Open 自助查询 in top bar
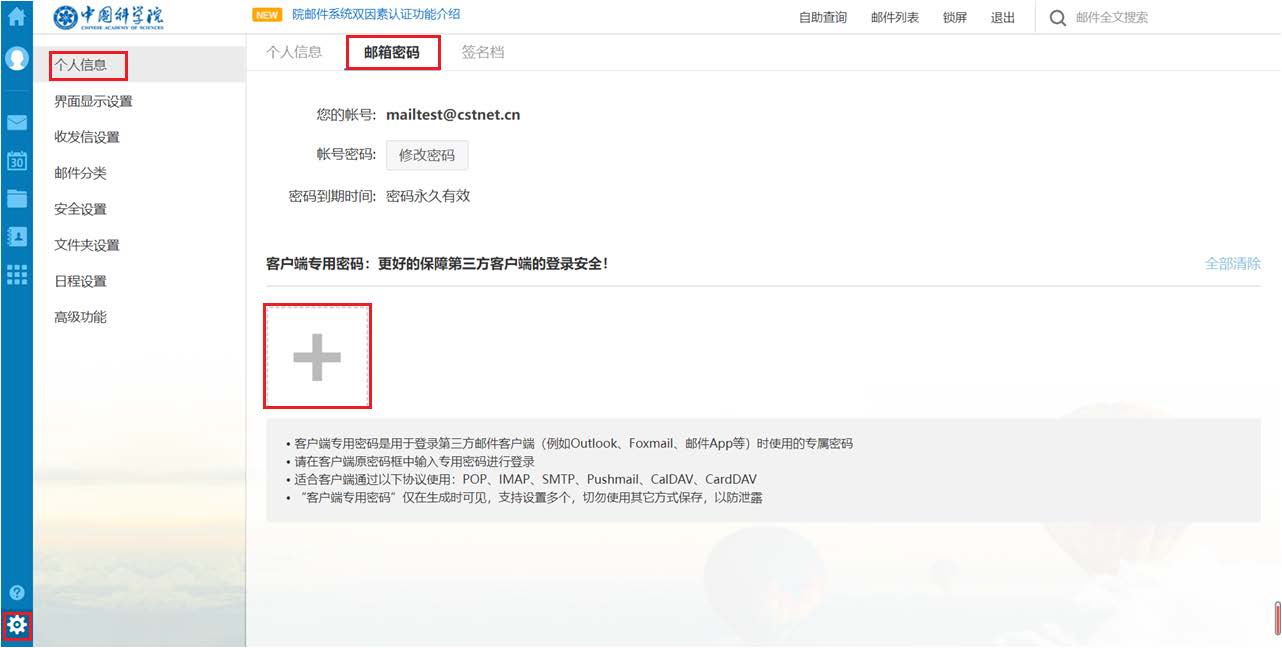Screen dimensions: 1282x648 coord(823,18)
